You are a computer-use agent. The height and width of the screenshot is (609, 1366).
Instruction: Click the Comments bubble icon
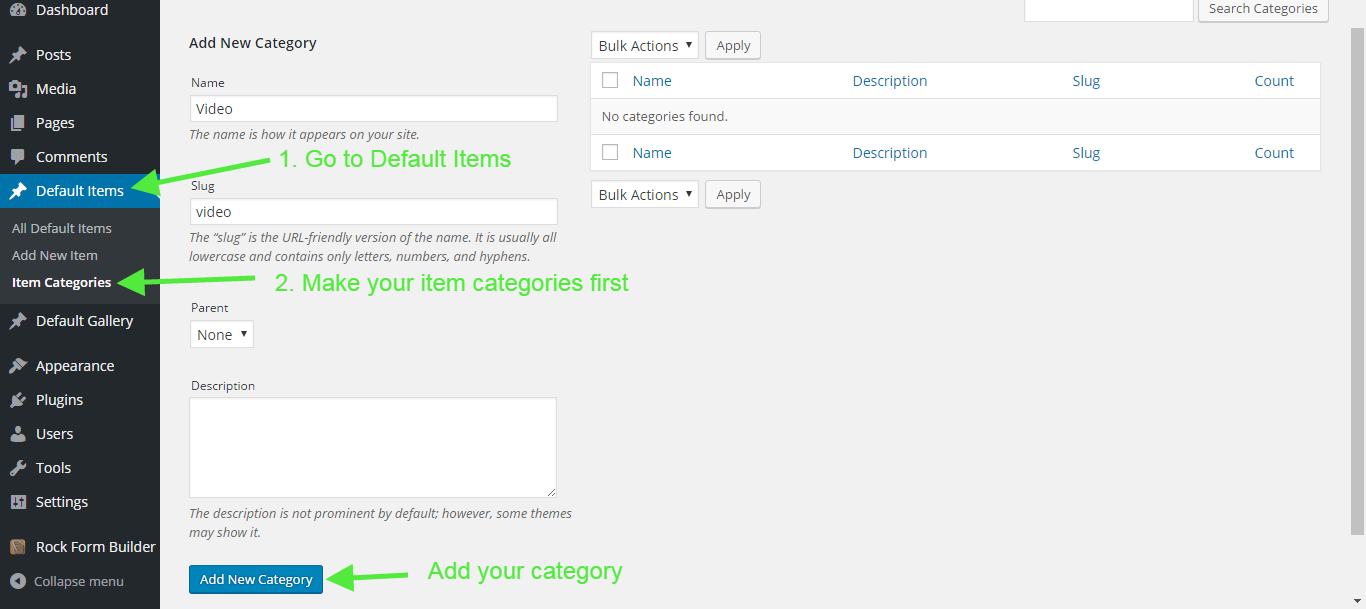[18, 157]
